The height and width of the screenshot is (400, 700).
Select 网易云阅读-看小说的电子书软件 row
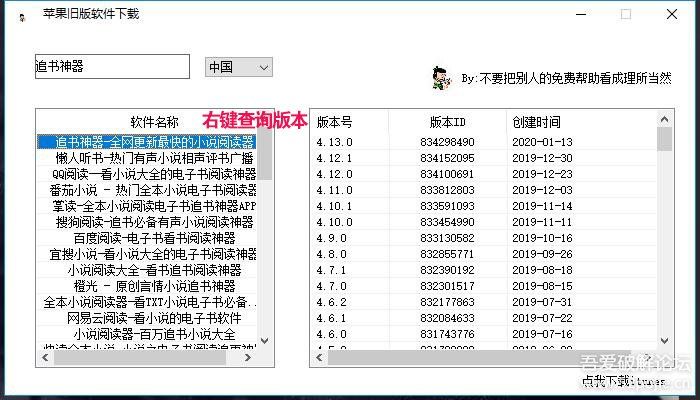pyautogui.click(x=147, y=318)
